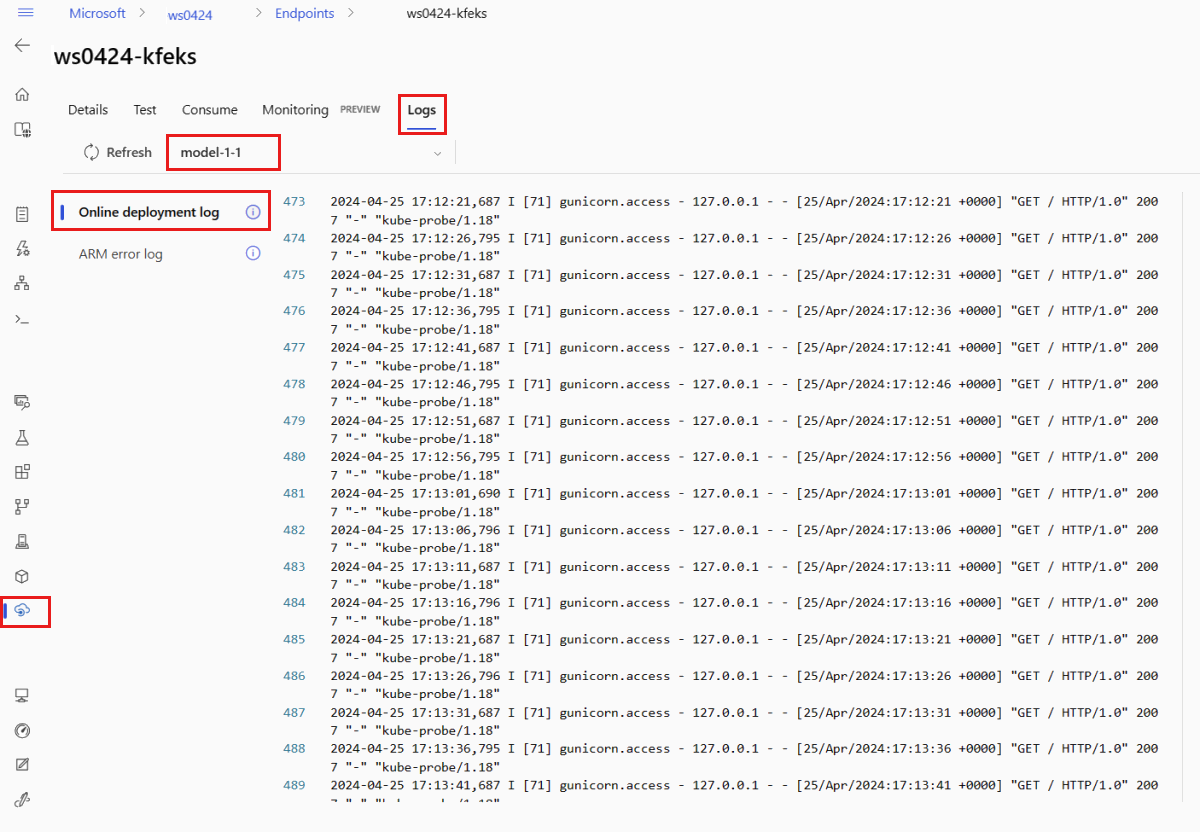This screenshot has height=832, width=1200.
Task: Open the Jobs flask icon
Action: [22, 438]
